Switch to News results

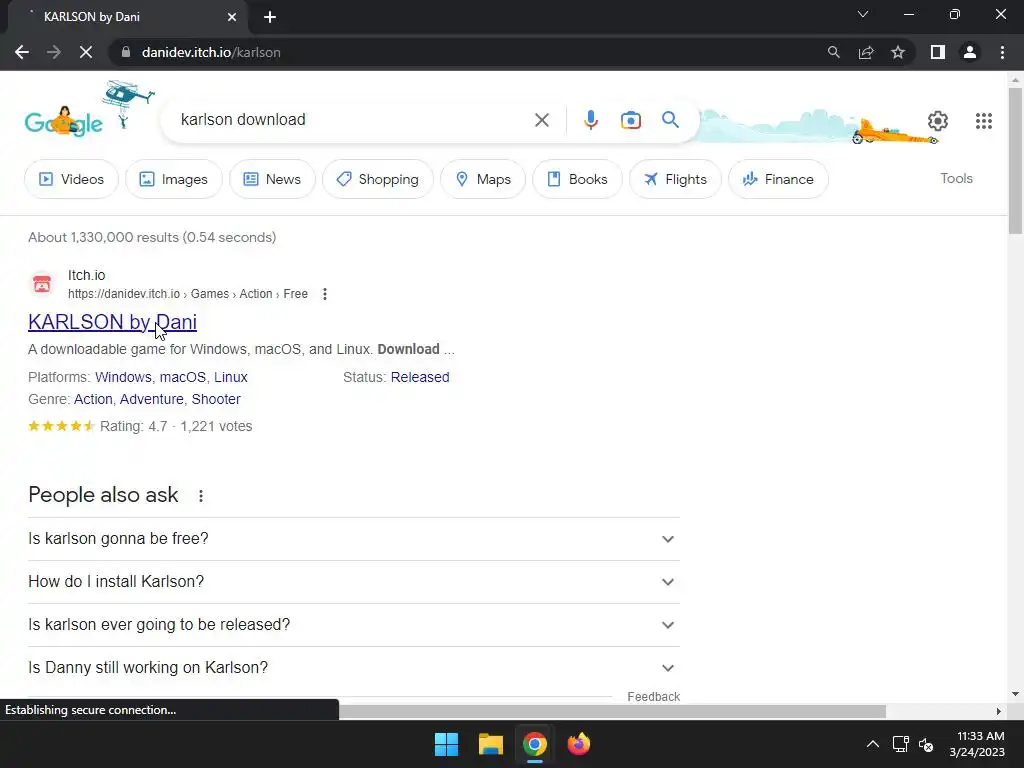pos(272,179)
